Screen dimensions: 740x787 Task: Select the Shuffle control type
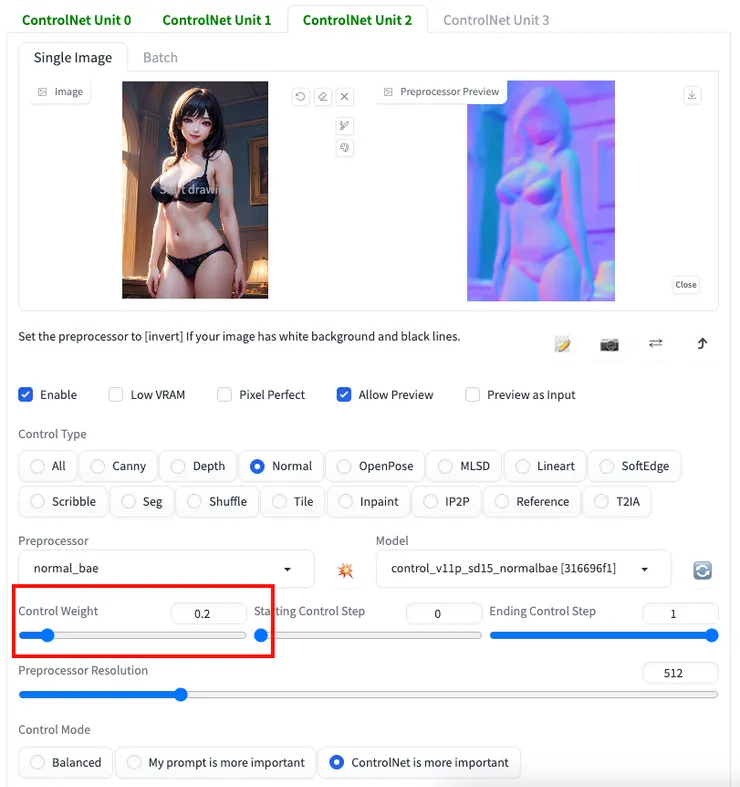(x=217, y=501)
